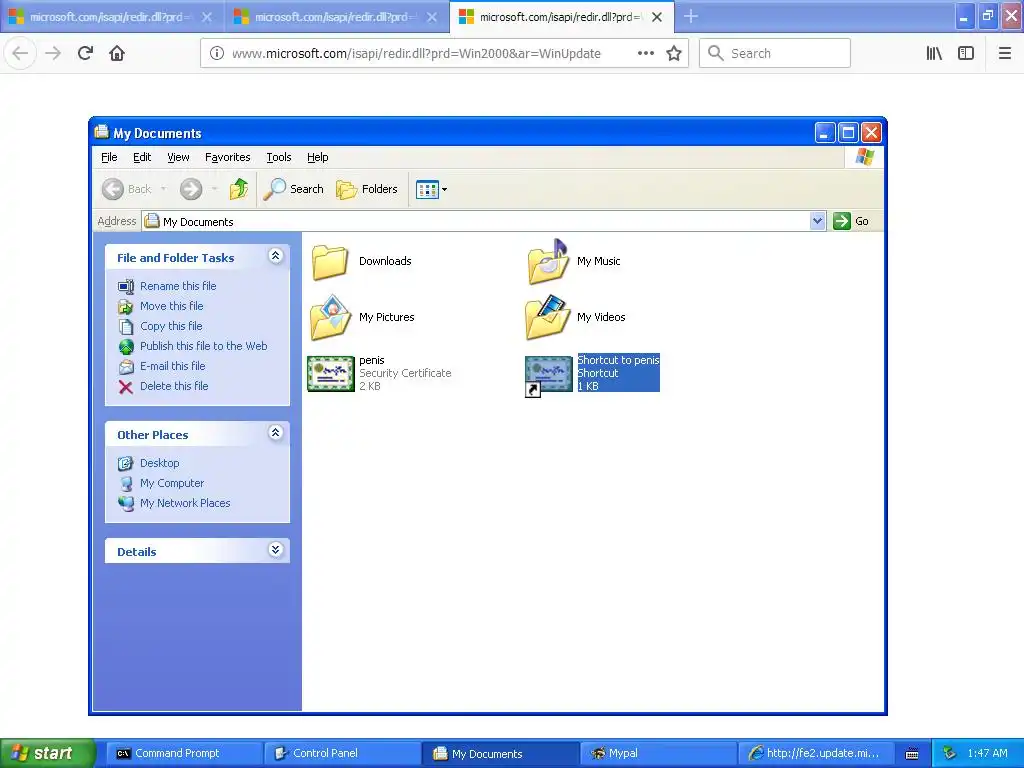Open the Help menu
Image resolution: width=1024 pixels, height=768 pixels.
click(317, 157)
